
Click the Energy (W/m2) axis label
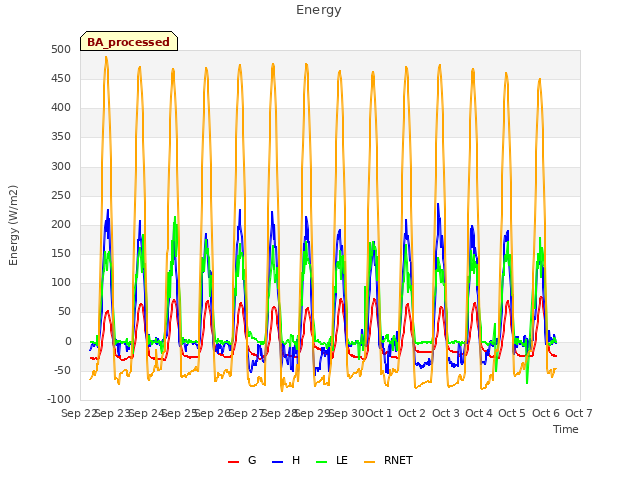[x=13, y=225]
